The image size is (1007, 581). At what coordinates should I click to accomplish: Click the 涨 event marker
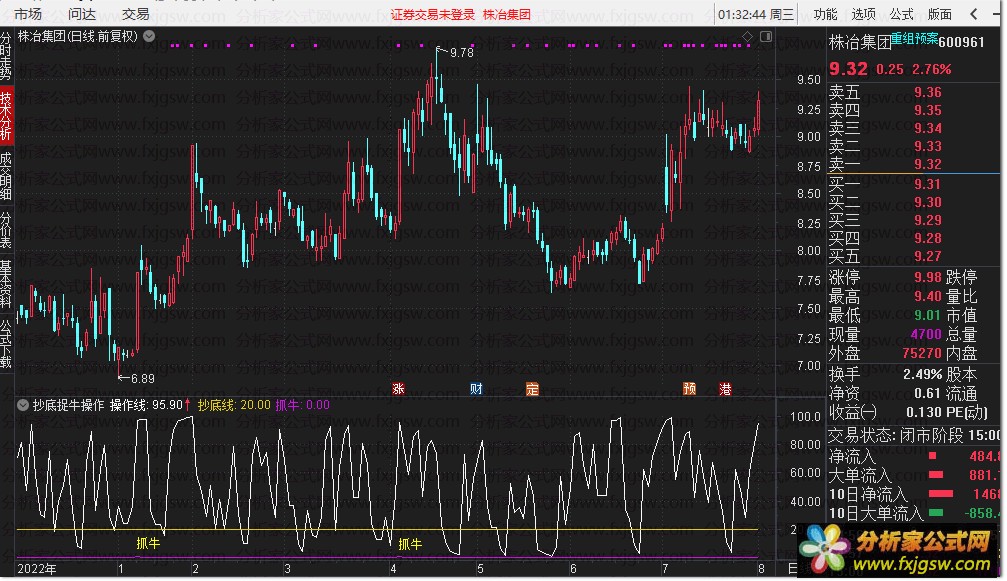click(398, 388)
